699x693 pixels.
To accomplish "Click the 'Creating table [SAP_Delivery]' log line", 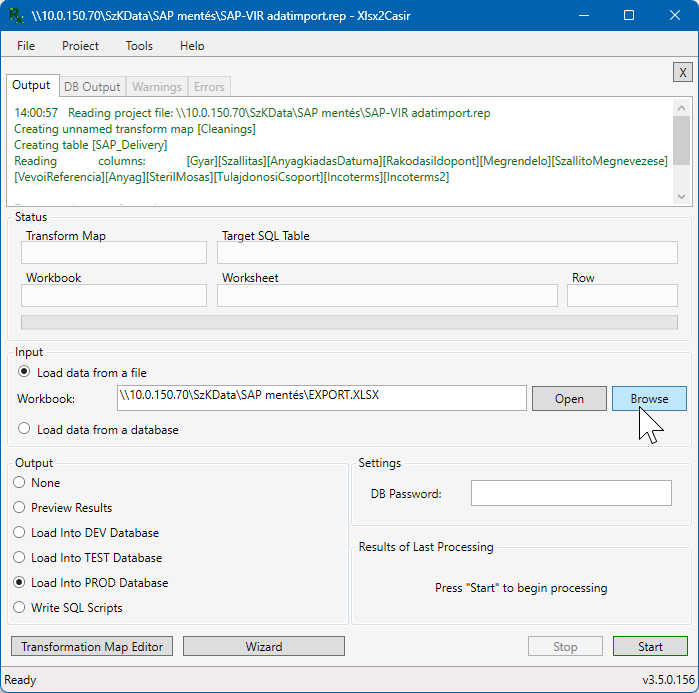I will (90, 145).
